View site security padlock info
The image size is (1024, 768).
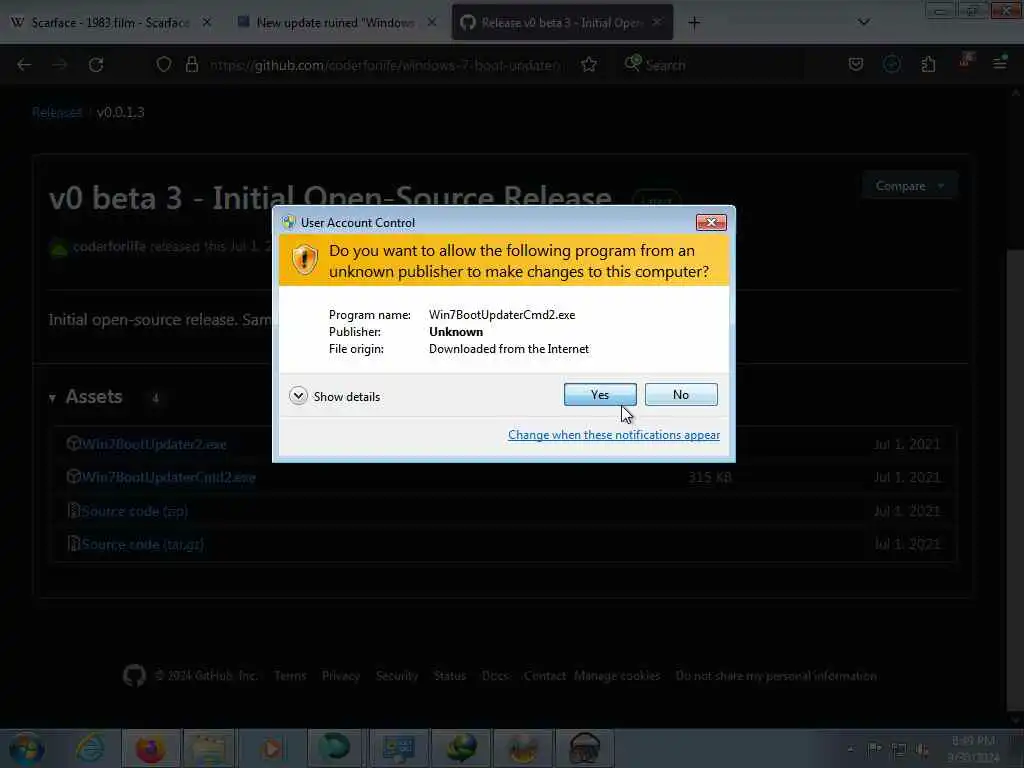point(191,65)
